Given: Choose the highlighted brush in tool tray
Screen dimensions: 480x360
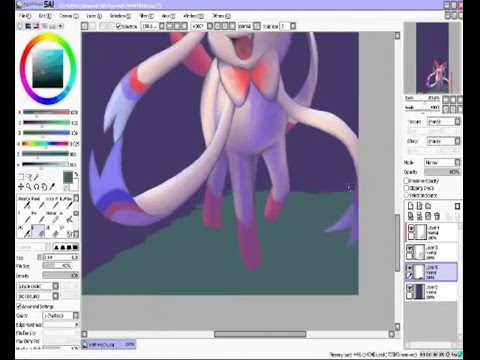Looking at the screenshot, I should (x=38, y=231).
